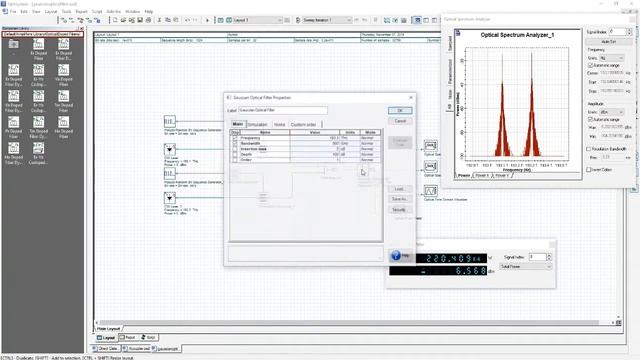Switch to Power X tab in spectrum analyzer
The width and height of the screenshot is (640, 360).
482,176
